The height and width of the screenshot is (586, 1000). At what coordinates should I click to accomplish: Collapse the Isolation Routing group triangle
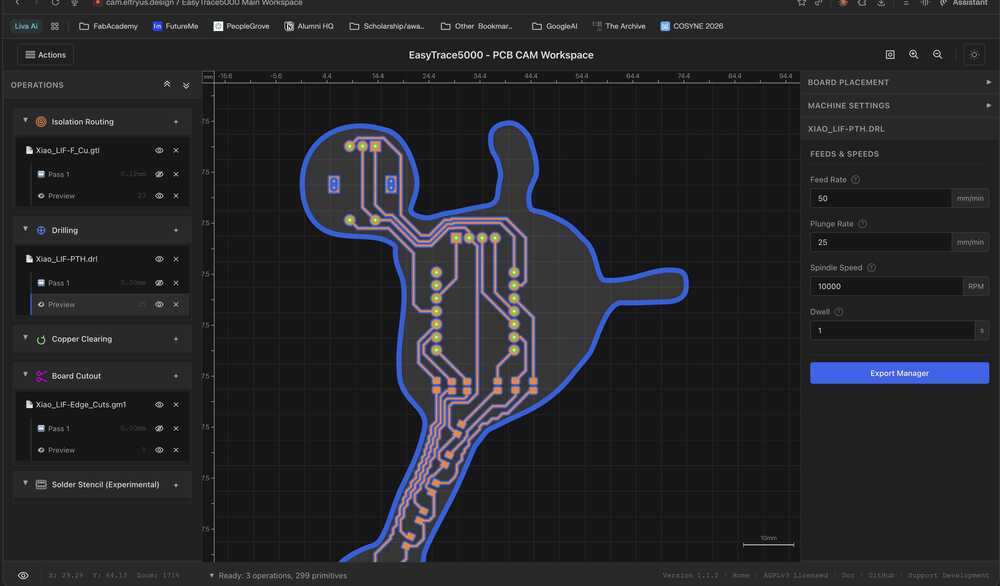(x=26, y=120)
